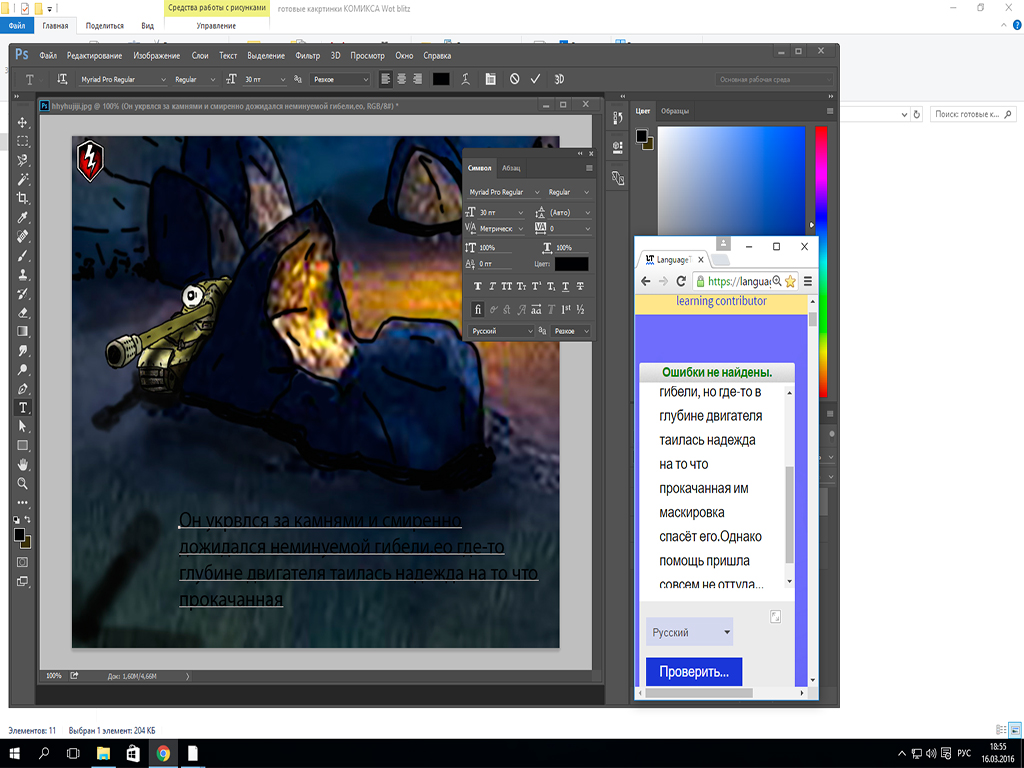Open warped text options
This screenshot has width=1024, height=768.
coord(466,79)
